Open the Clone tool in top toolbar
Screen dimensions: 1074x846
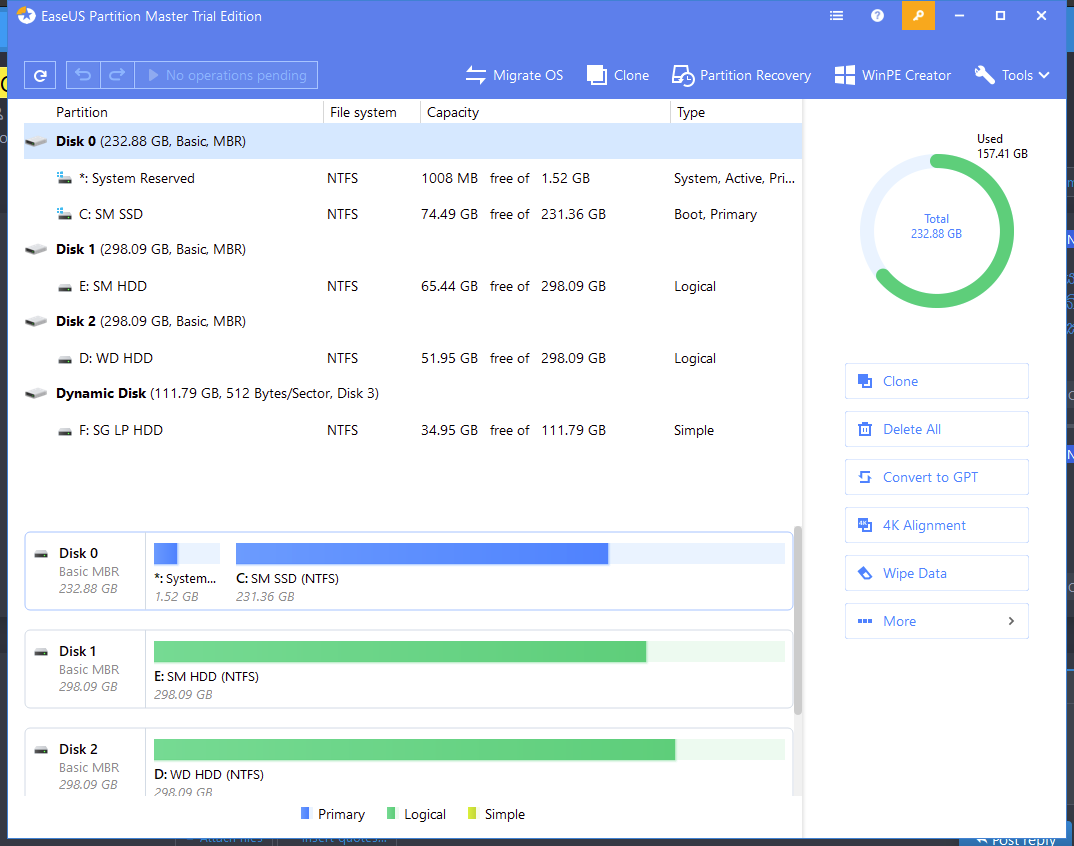point(618,75)
